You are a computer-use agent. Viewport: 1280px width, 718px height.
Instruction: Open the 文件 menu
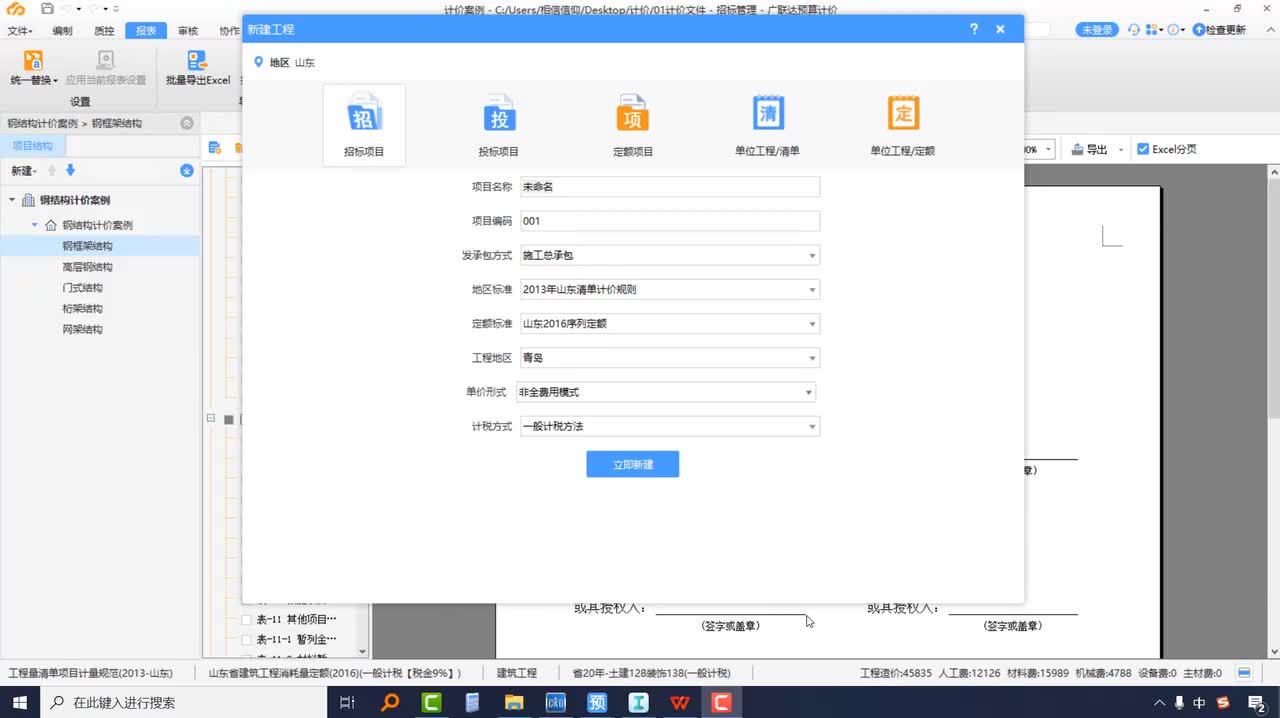click(x=20, y=31)
